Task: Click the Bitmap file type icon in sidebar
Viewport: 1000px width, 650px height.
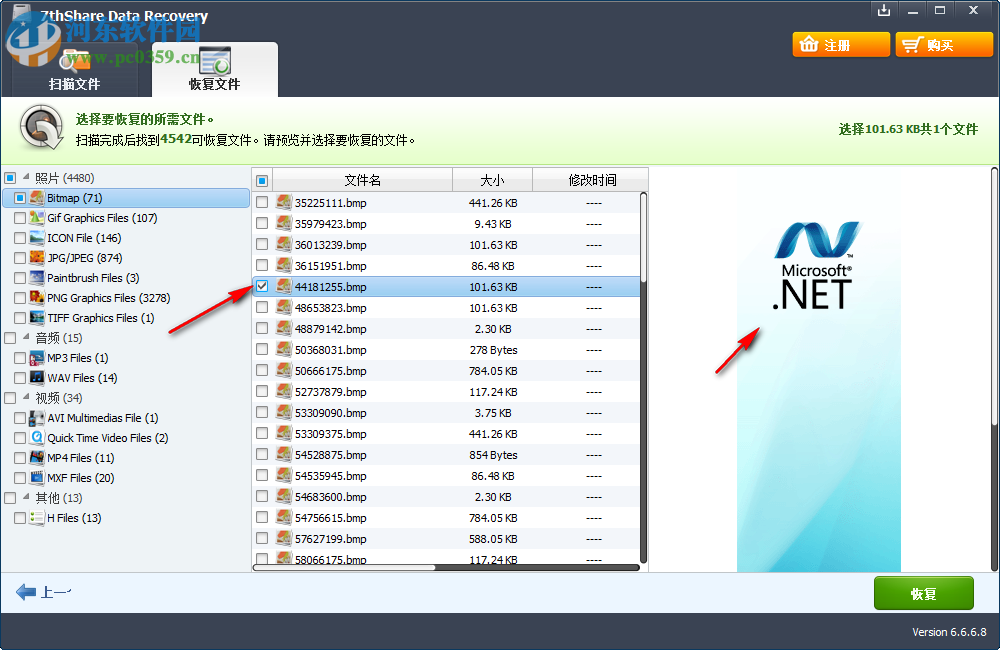Action: pos(35,198)
